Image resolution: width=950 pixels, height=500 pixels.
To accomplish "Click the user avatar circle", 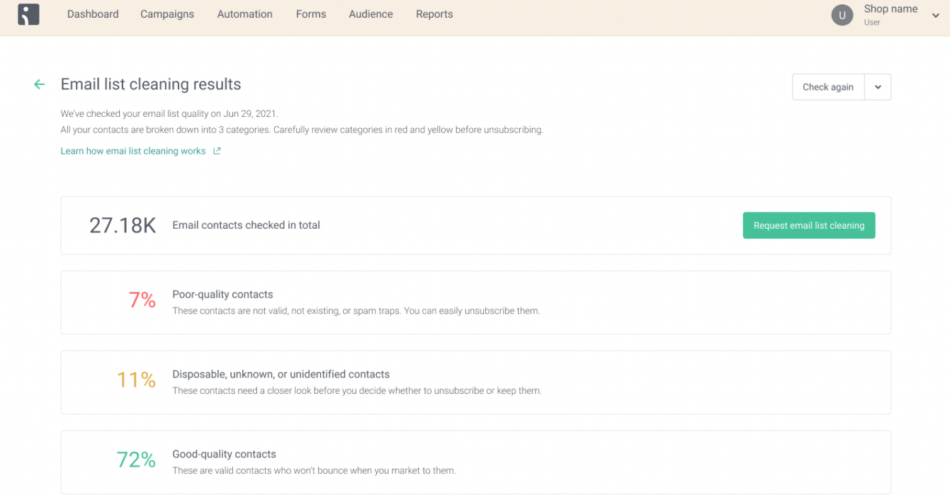I will pyautogui.click(x=843, y=15).
